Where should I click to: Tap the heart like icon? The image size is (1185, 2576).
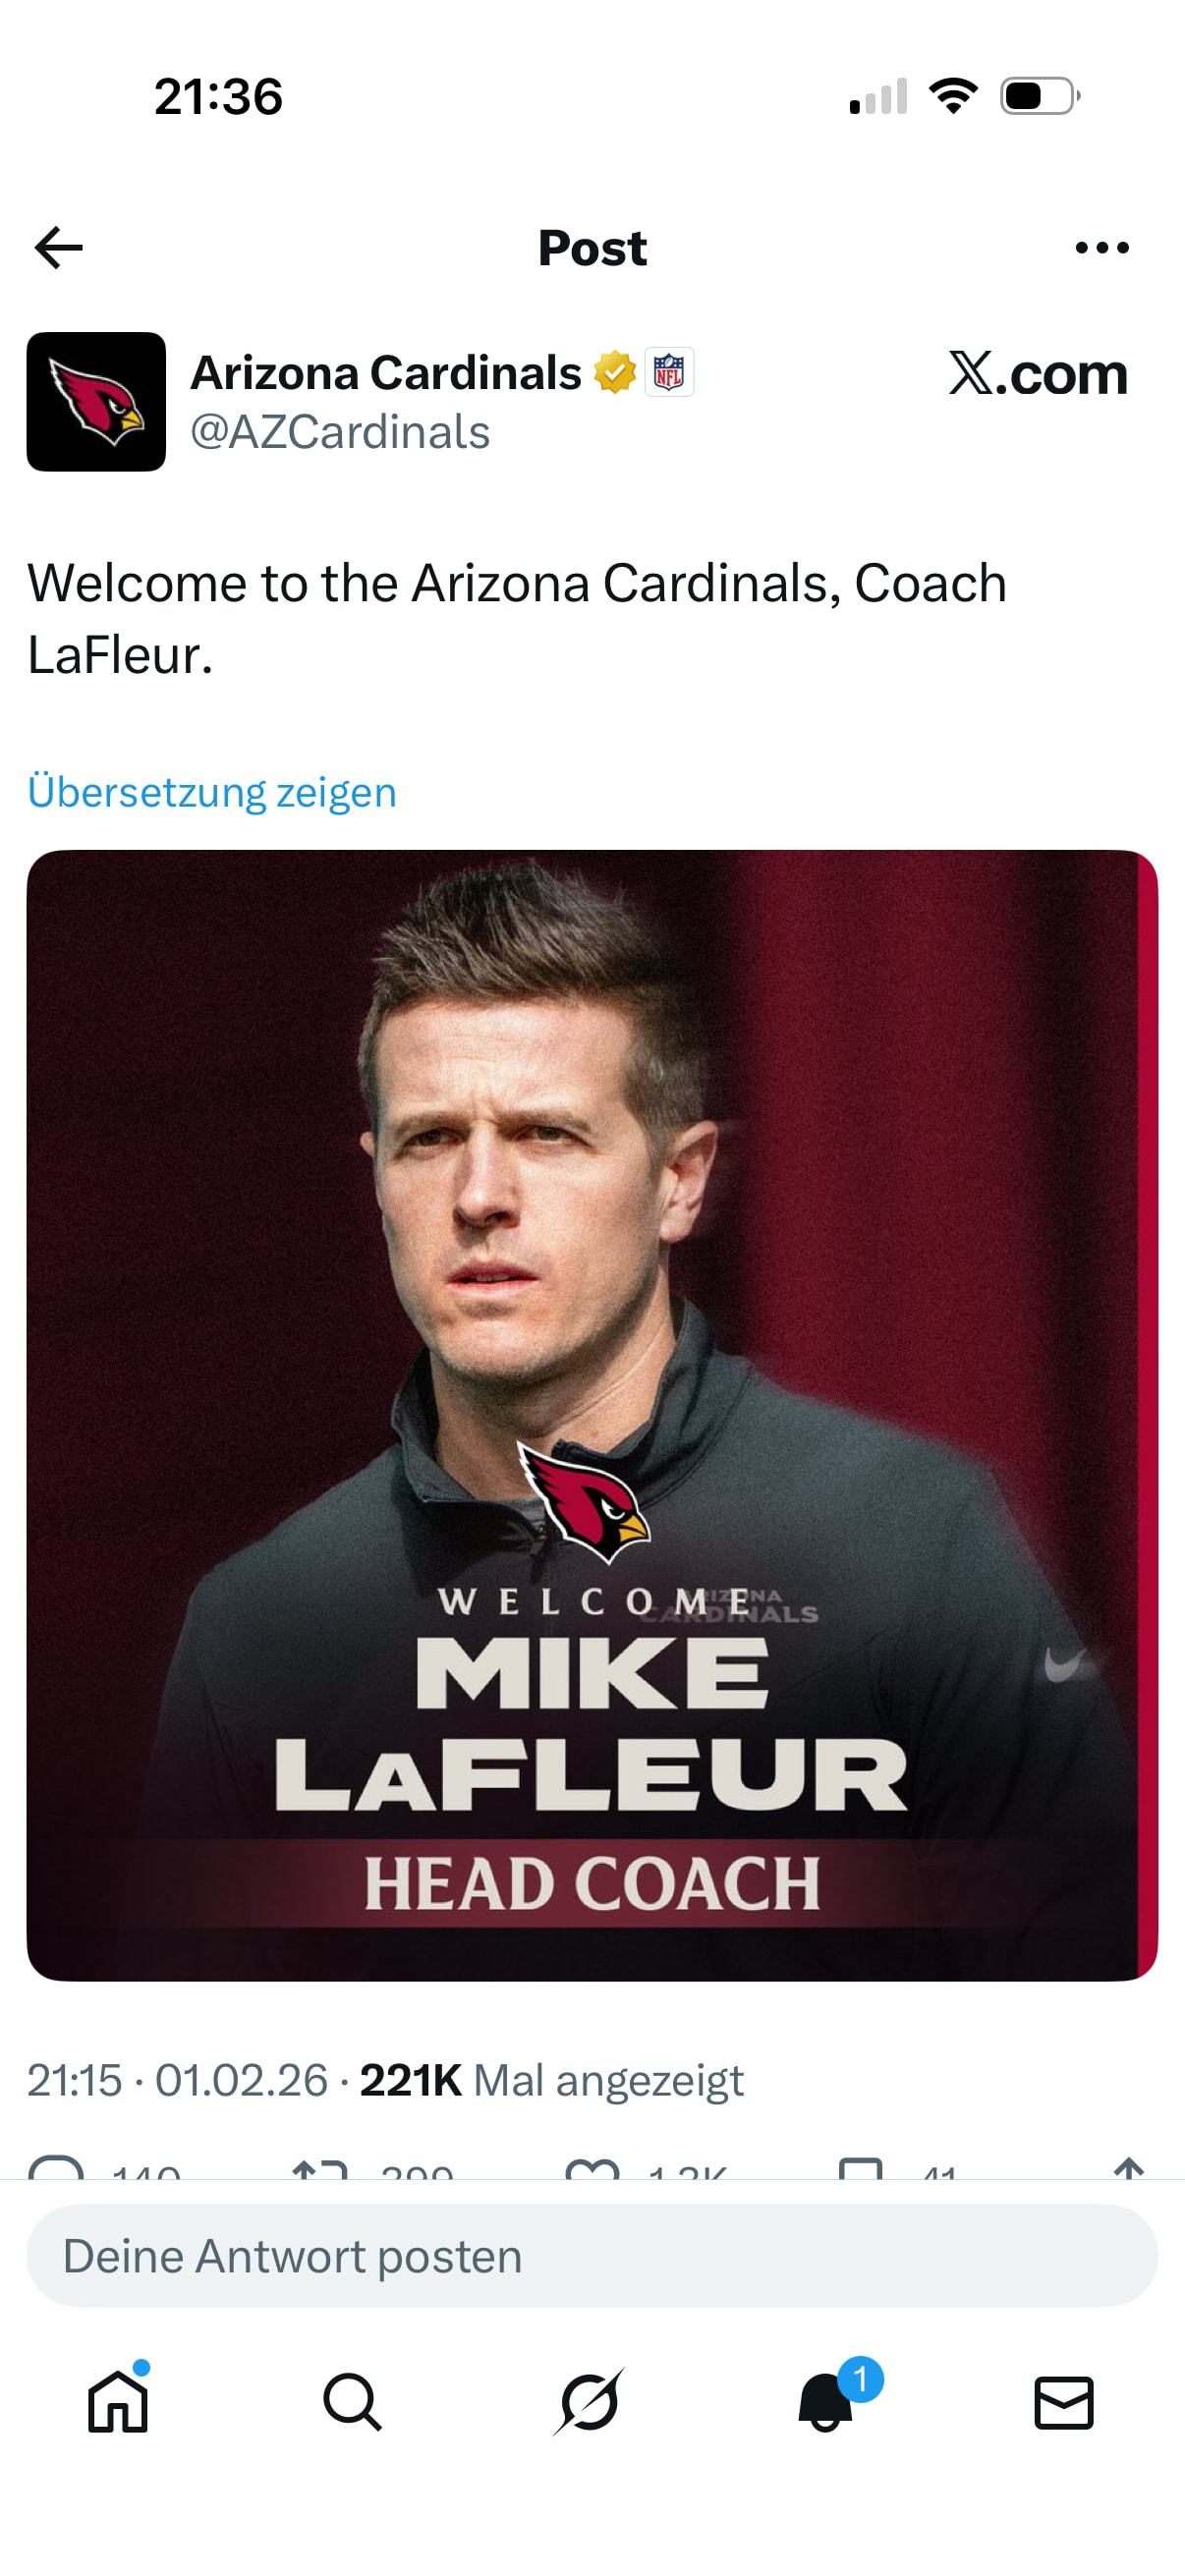click(x=592, y=2170)
